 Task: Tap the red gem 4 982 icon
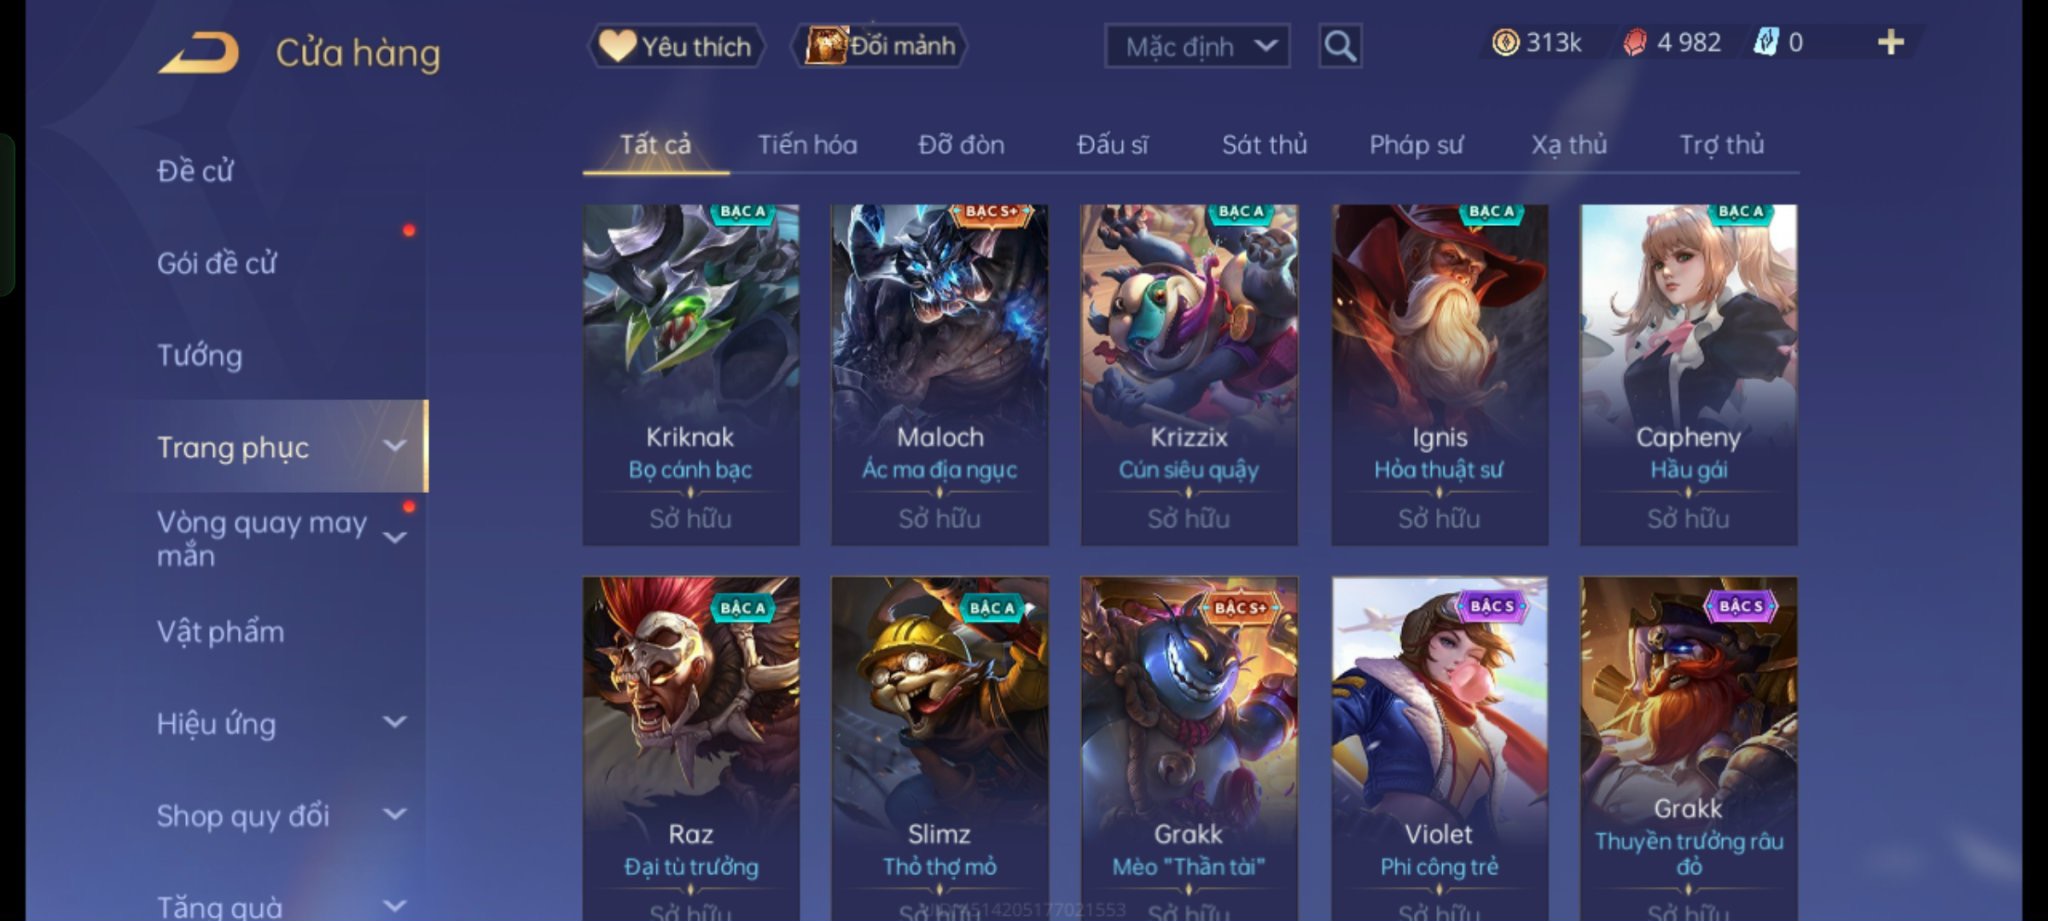1634,42
